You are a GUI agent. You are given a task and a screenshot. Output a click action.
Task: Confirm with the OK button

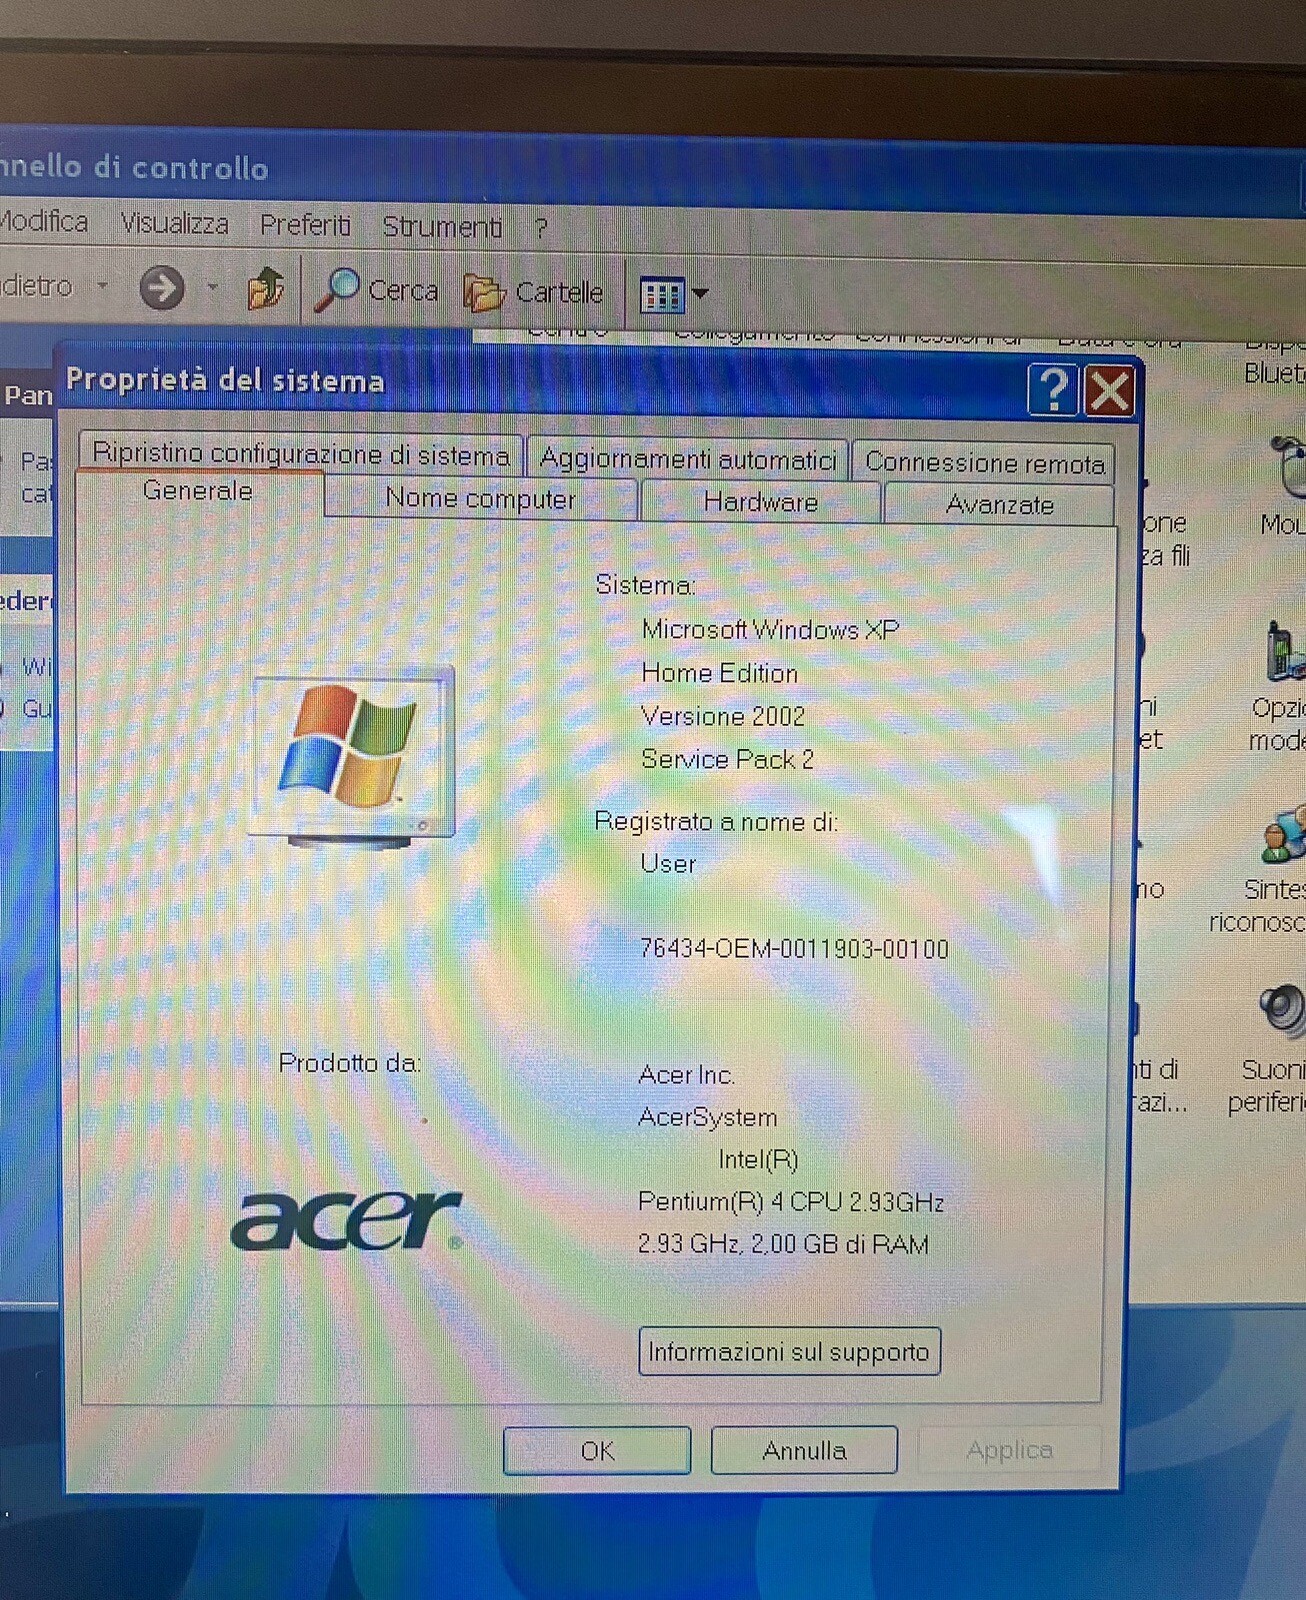pos(597,1451)
